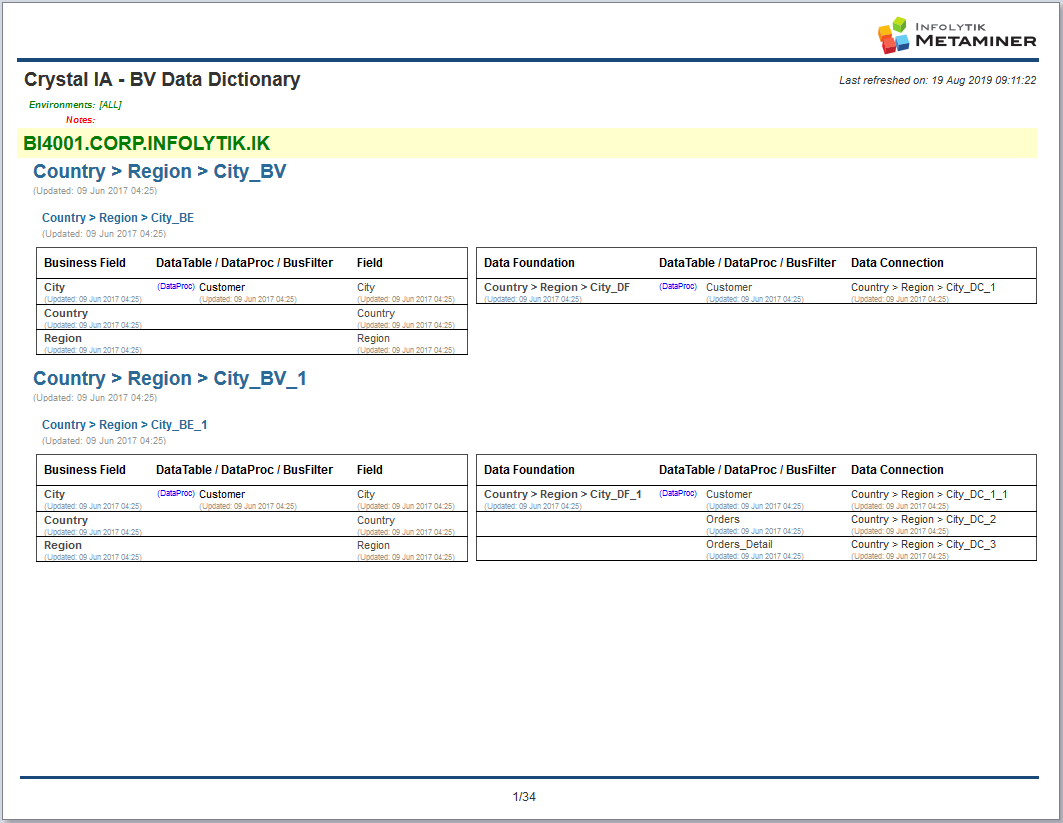Open the "Country > Region > City_BV_1" heading link
This screenshot has height=823, width=1063.
(169, 378)
